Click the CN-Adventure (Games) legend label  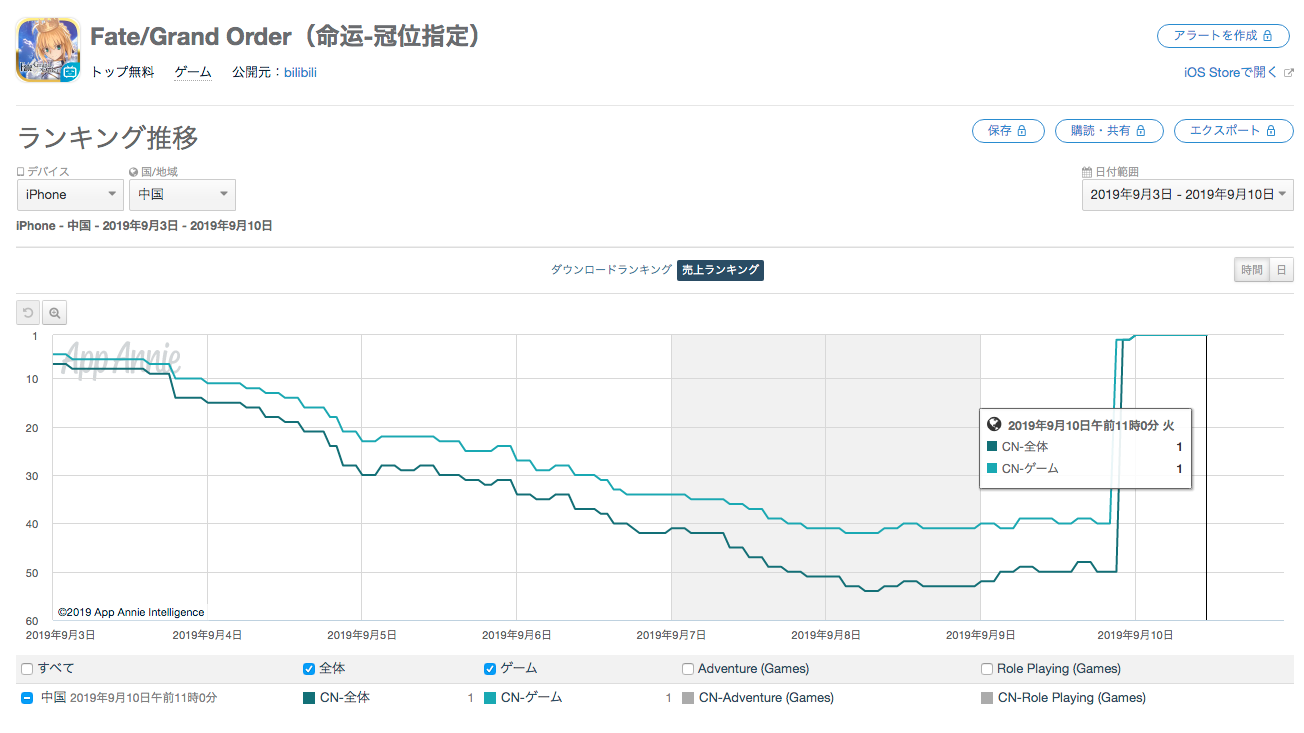coord(766,698)
